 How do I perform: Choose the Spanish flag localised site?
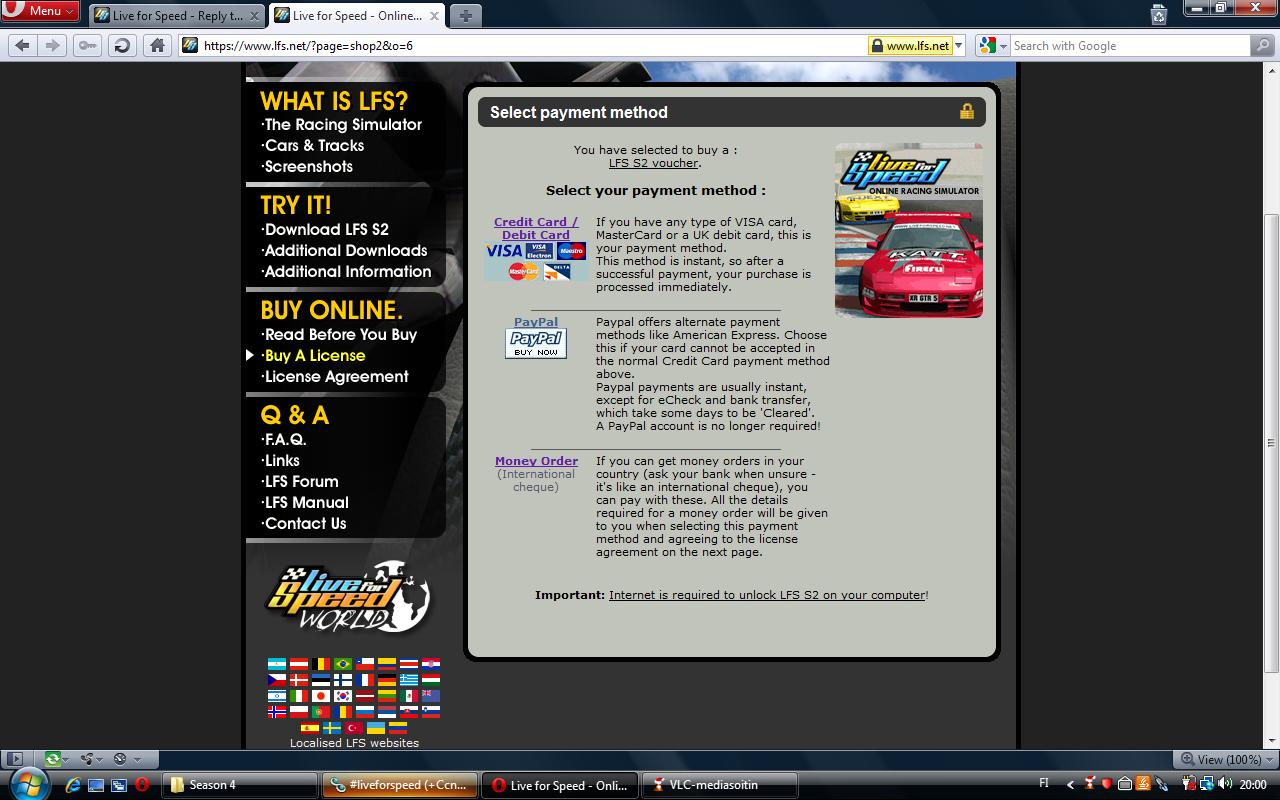[x=310, y=727]
